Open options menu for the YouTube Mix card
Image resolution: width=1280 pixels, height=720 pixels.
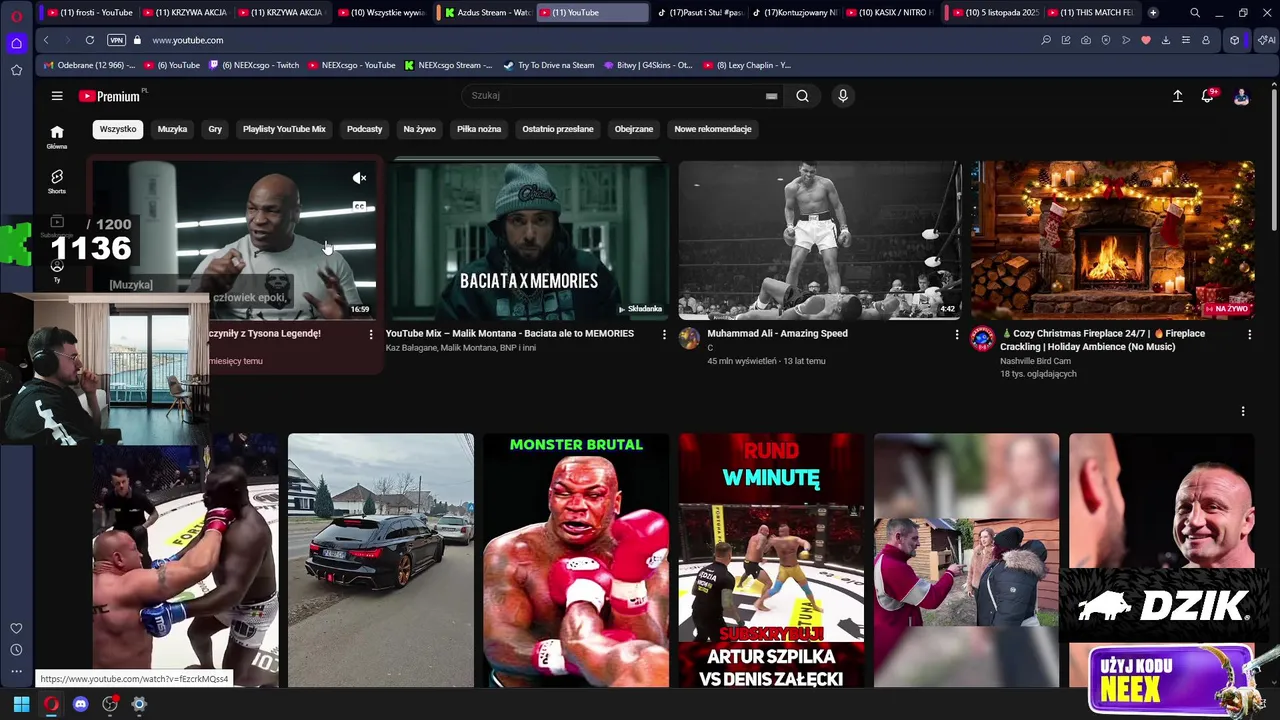pos(663,334)
